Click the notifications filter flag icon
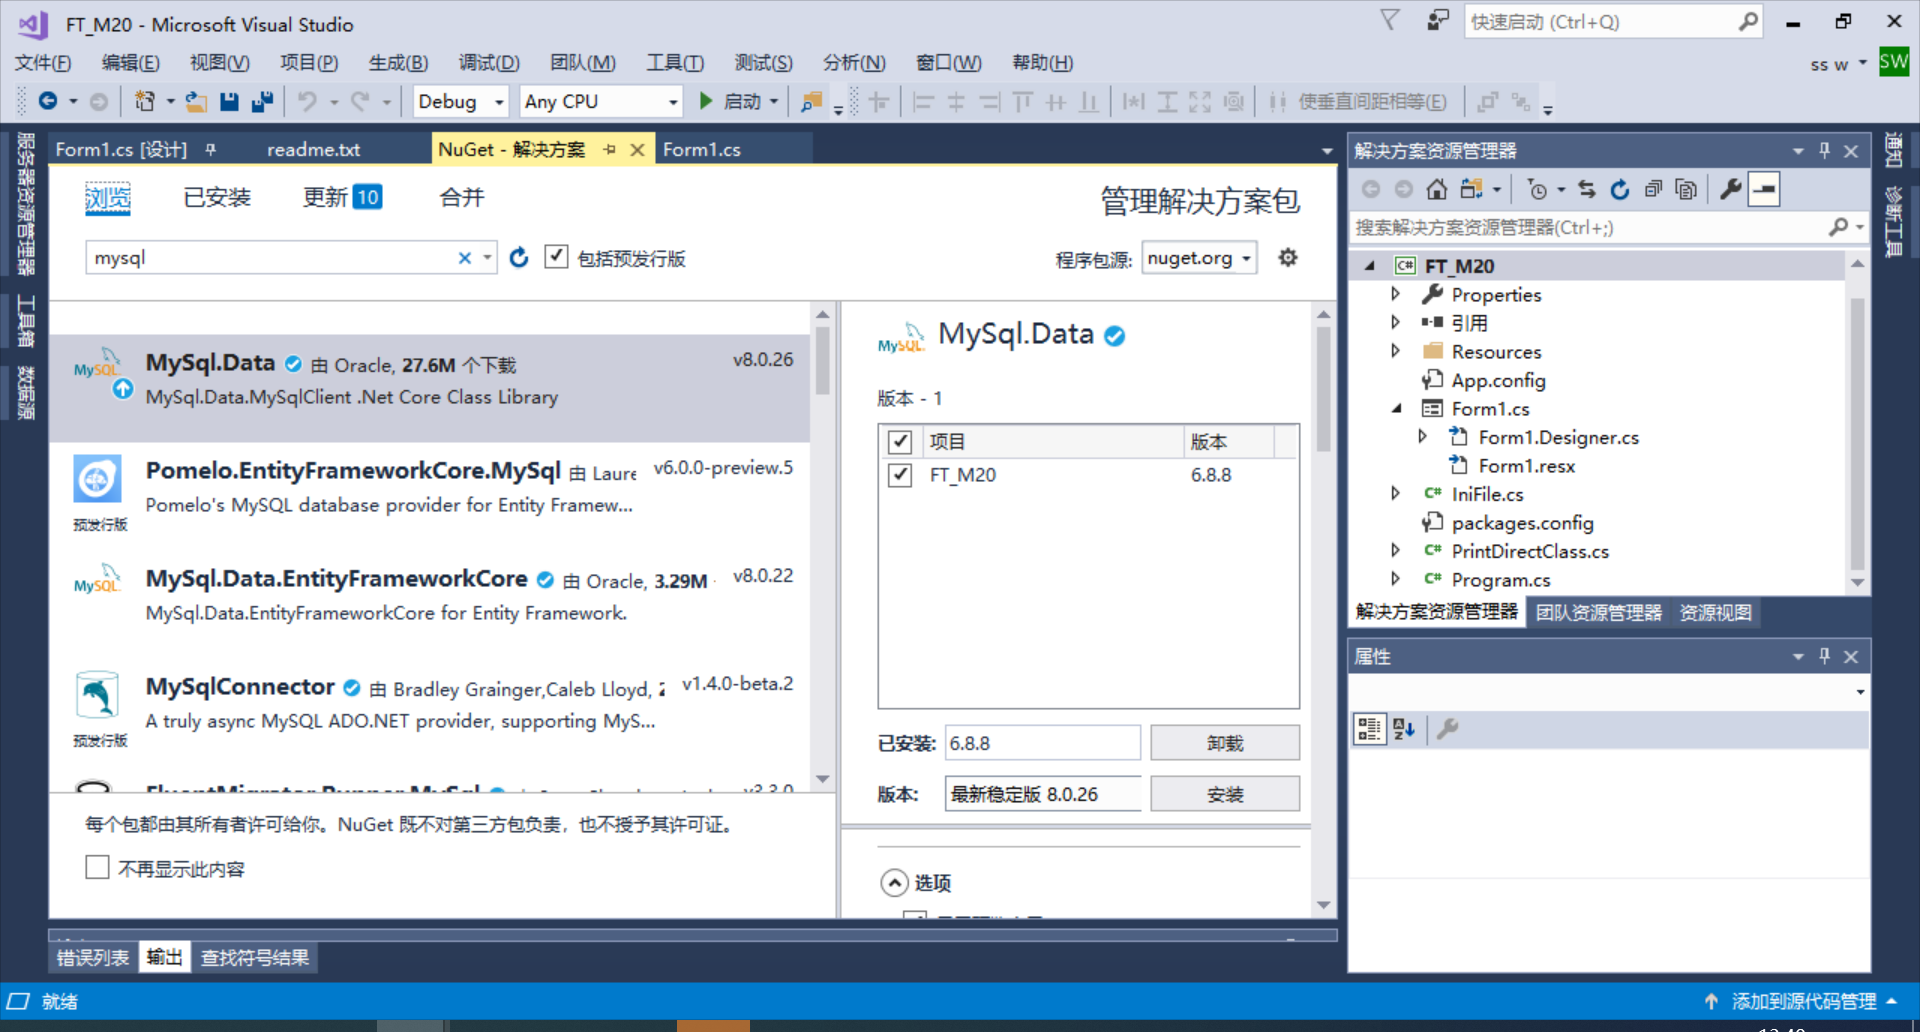 (1390, 21)
